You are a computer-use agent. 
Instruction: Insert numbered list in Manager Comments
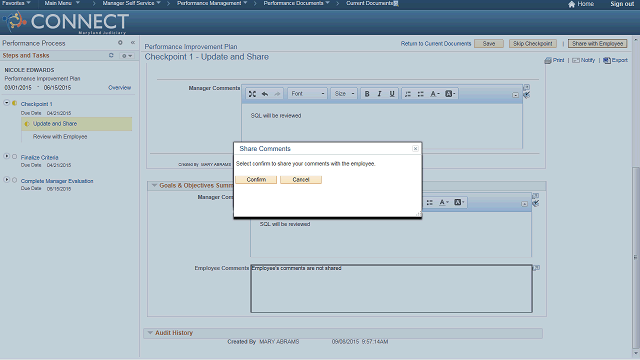[408, 94]
